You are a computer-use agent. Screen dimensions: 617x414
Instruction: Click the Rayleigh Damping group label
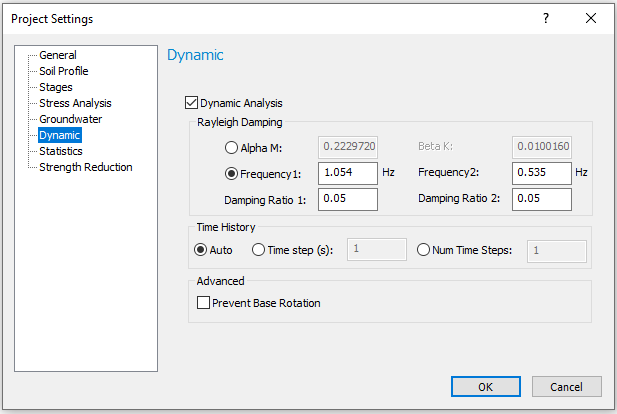tap(240, 122)
